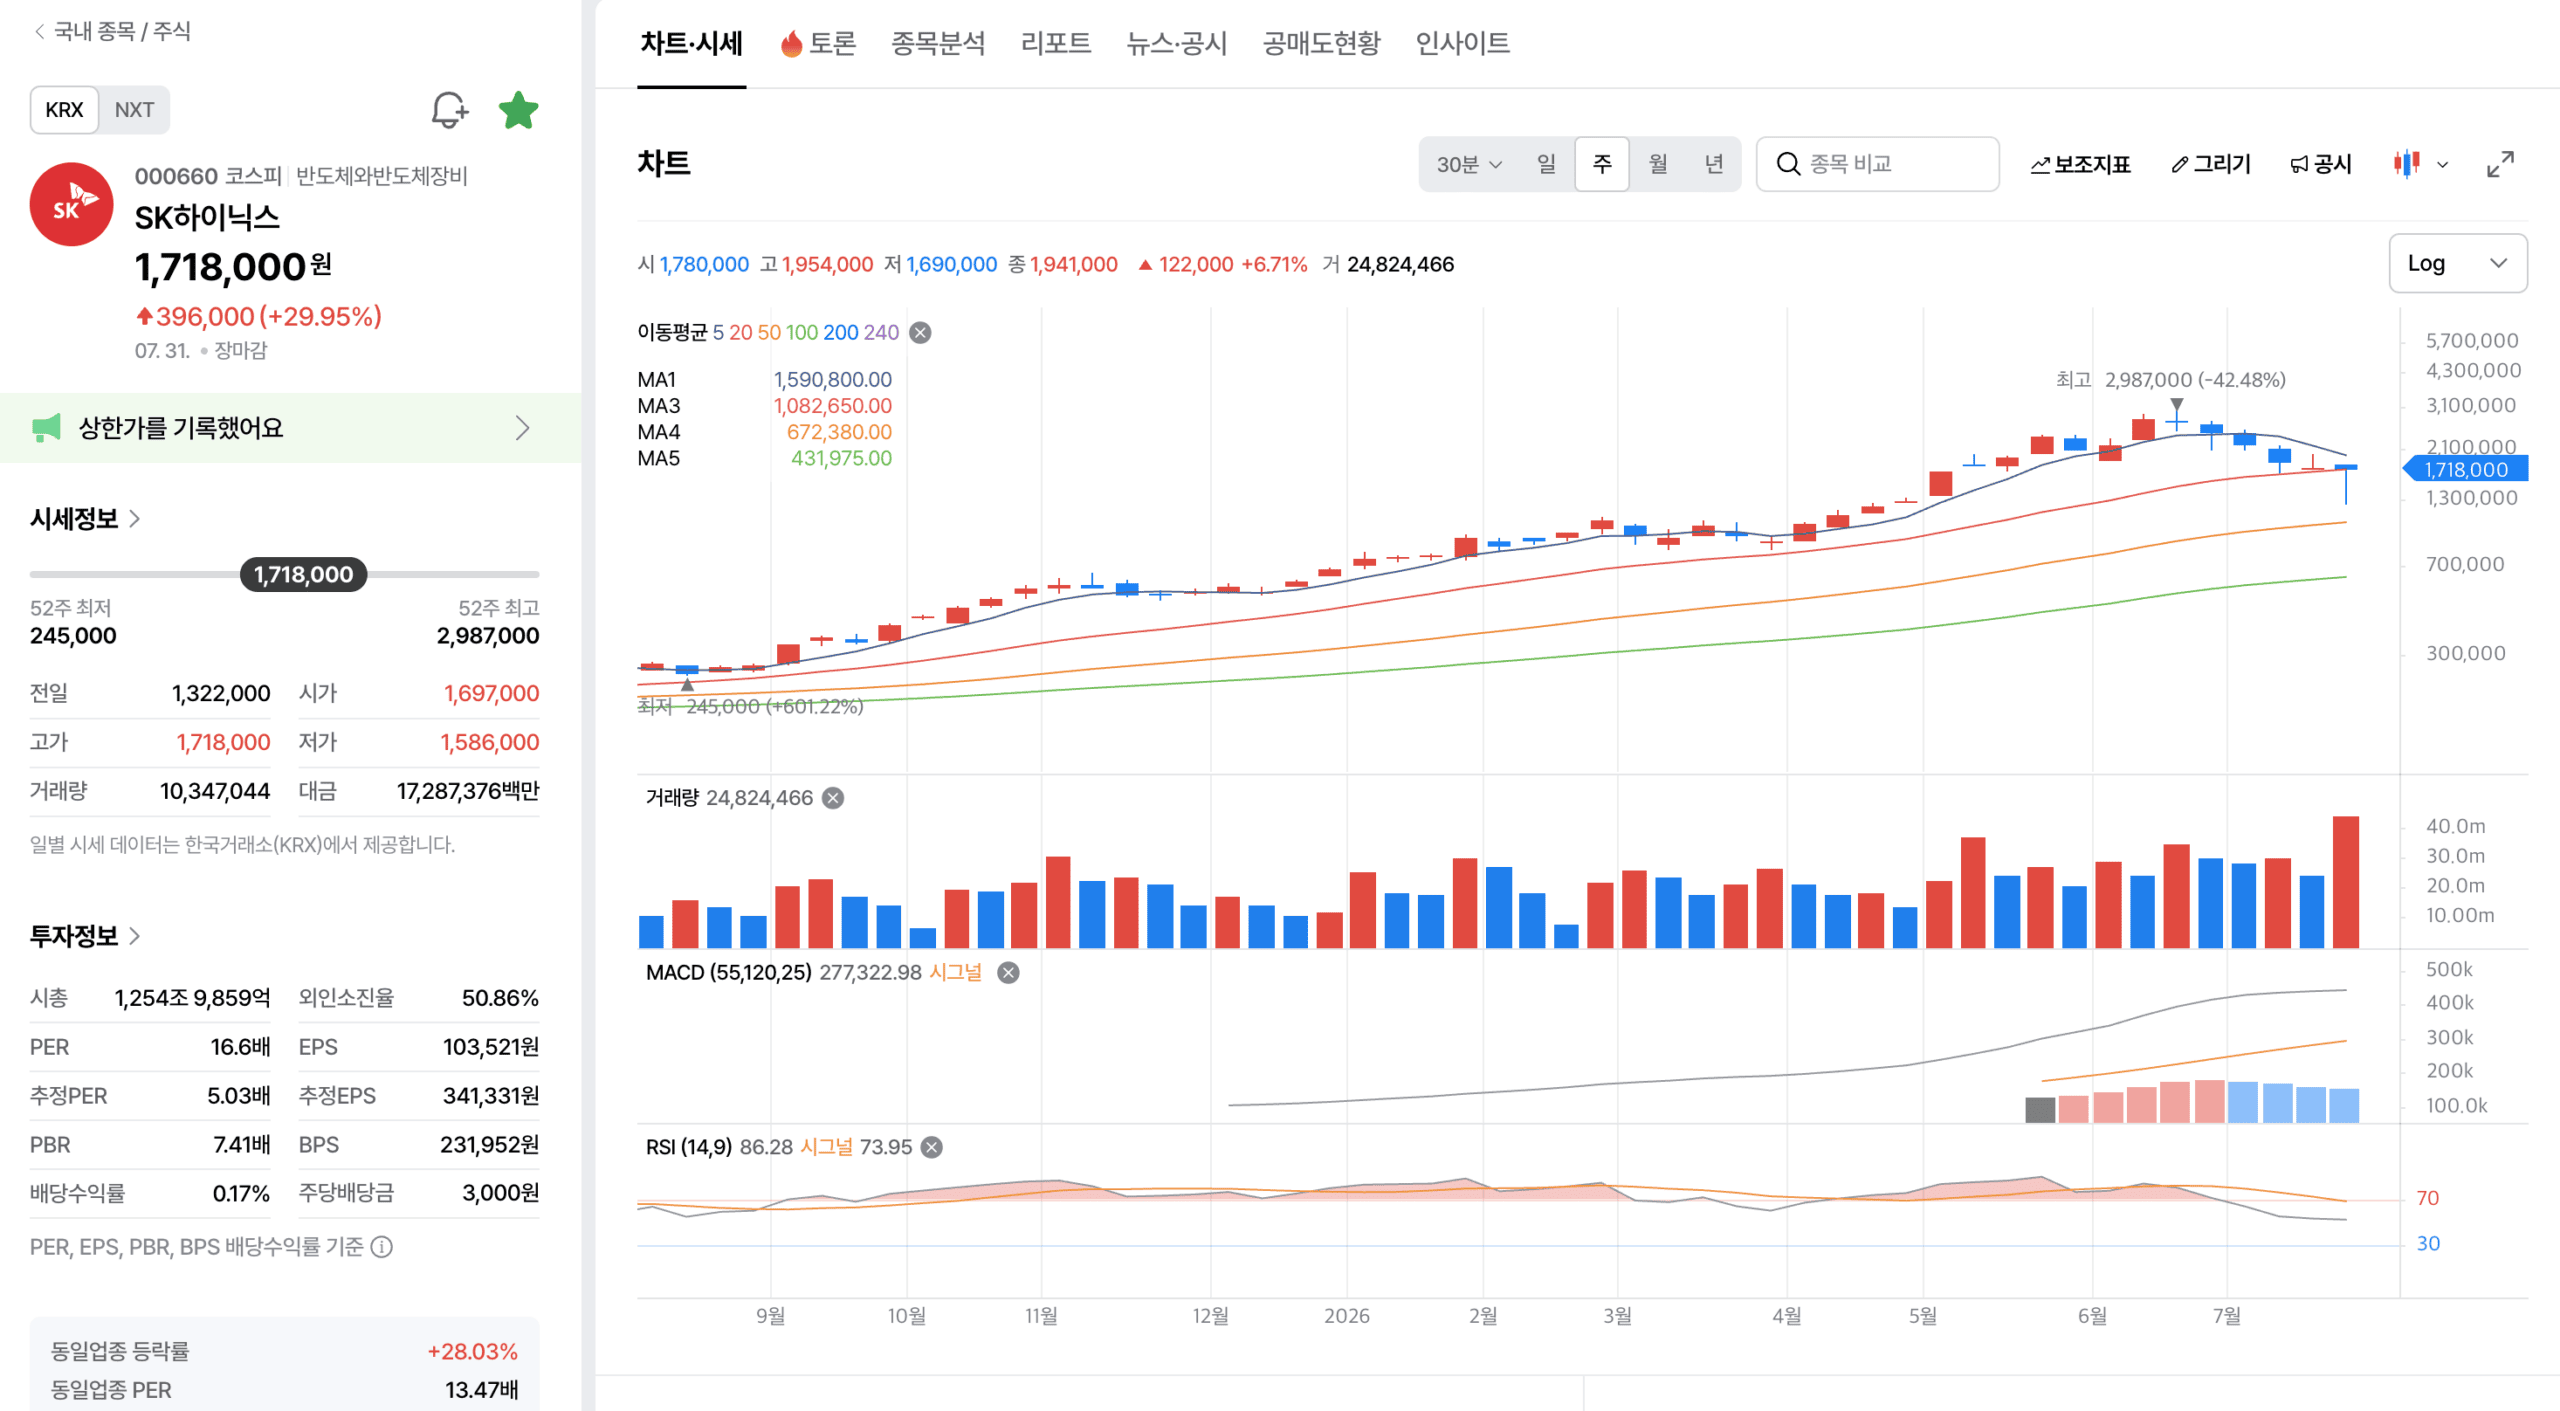Close the RSI indicator
Image resolution: width=2560 pixels, height=1411 pixels.
click(x=931, y=1148)
